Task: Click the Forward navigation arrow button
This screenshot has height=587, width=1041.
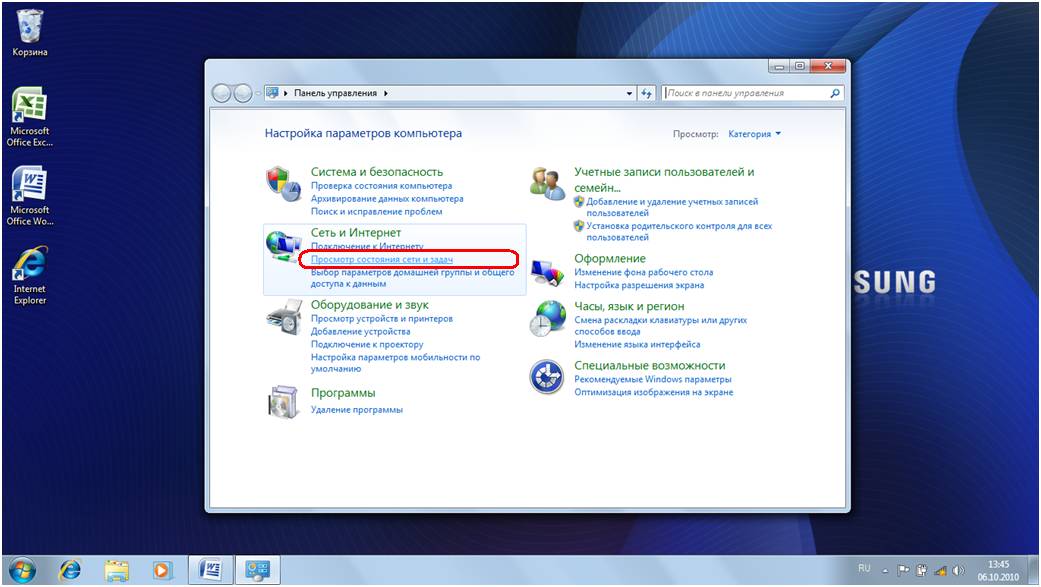Action: point(243,93)
